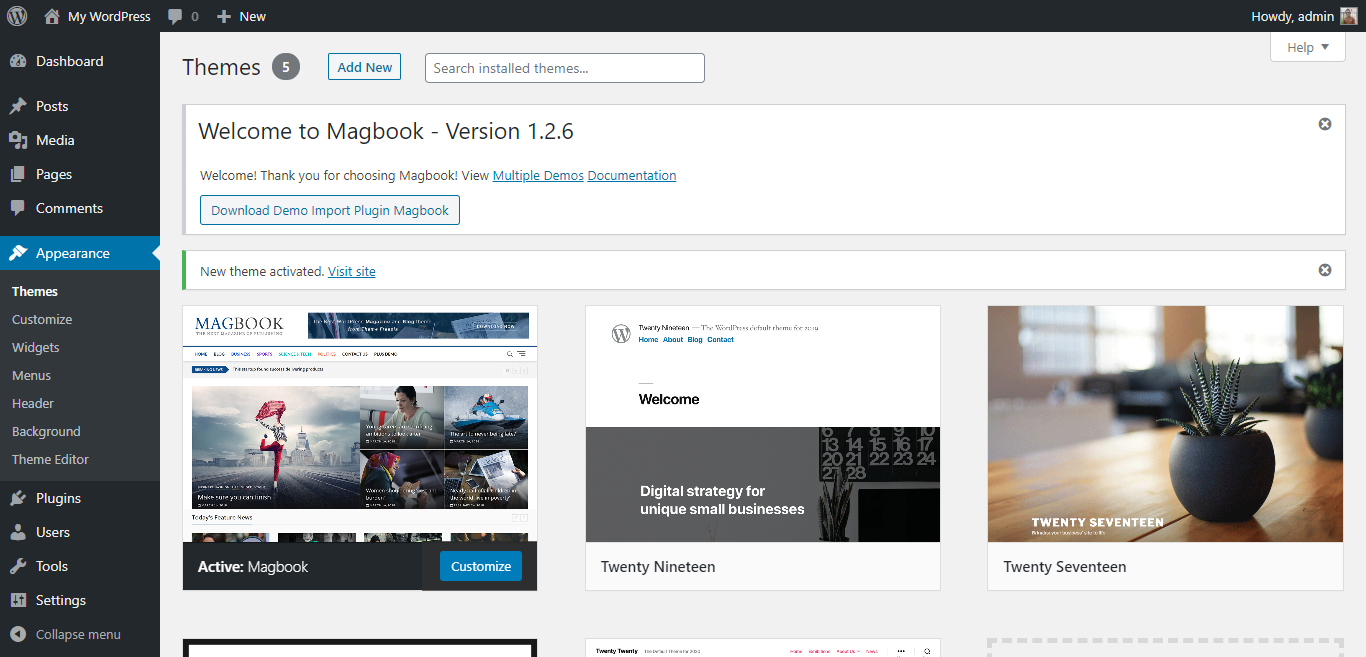
Task: Open My WordPress site home icon
Action: pyautogui.click(x=52, y=16)
